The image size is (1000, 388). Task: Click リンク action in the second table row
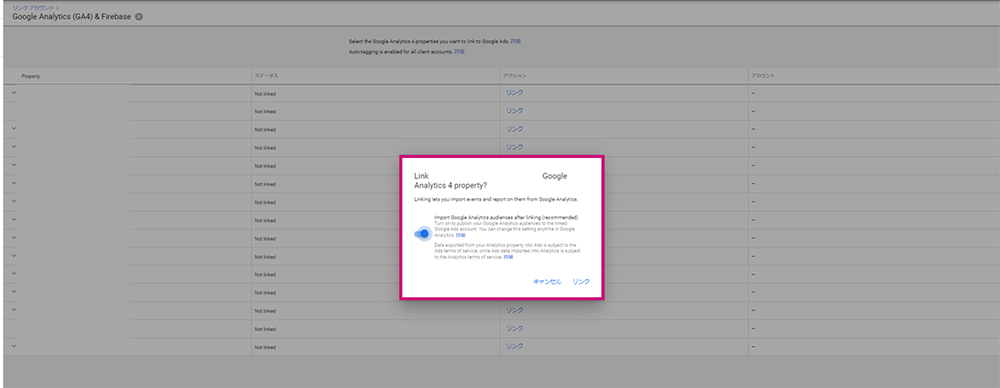pos(515,110)
